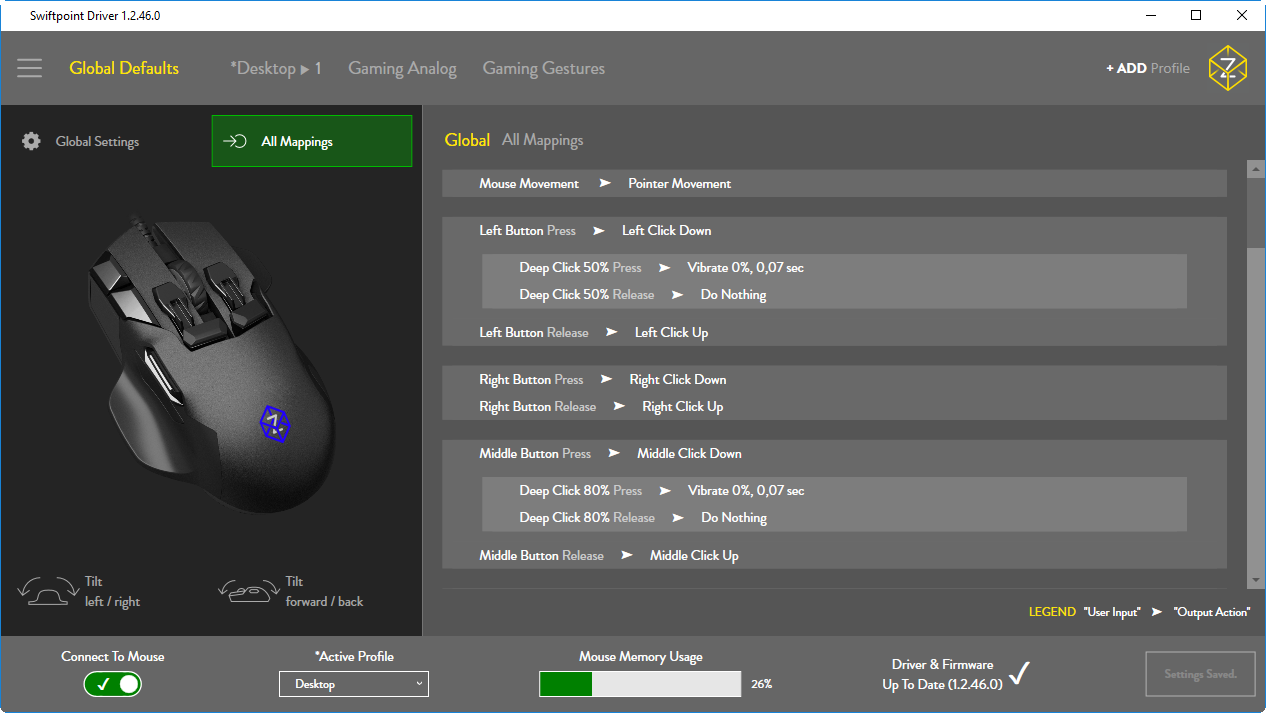
Task: Click the blue Z logo on mouse
Action: [274, 424]
